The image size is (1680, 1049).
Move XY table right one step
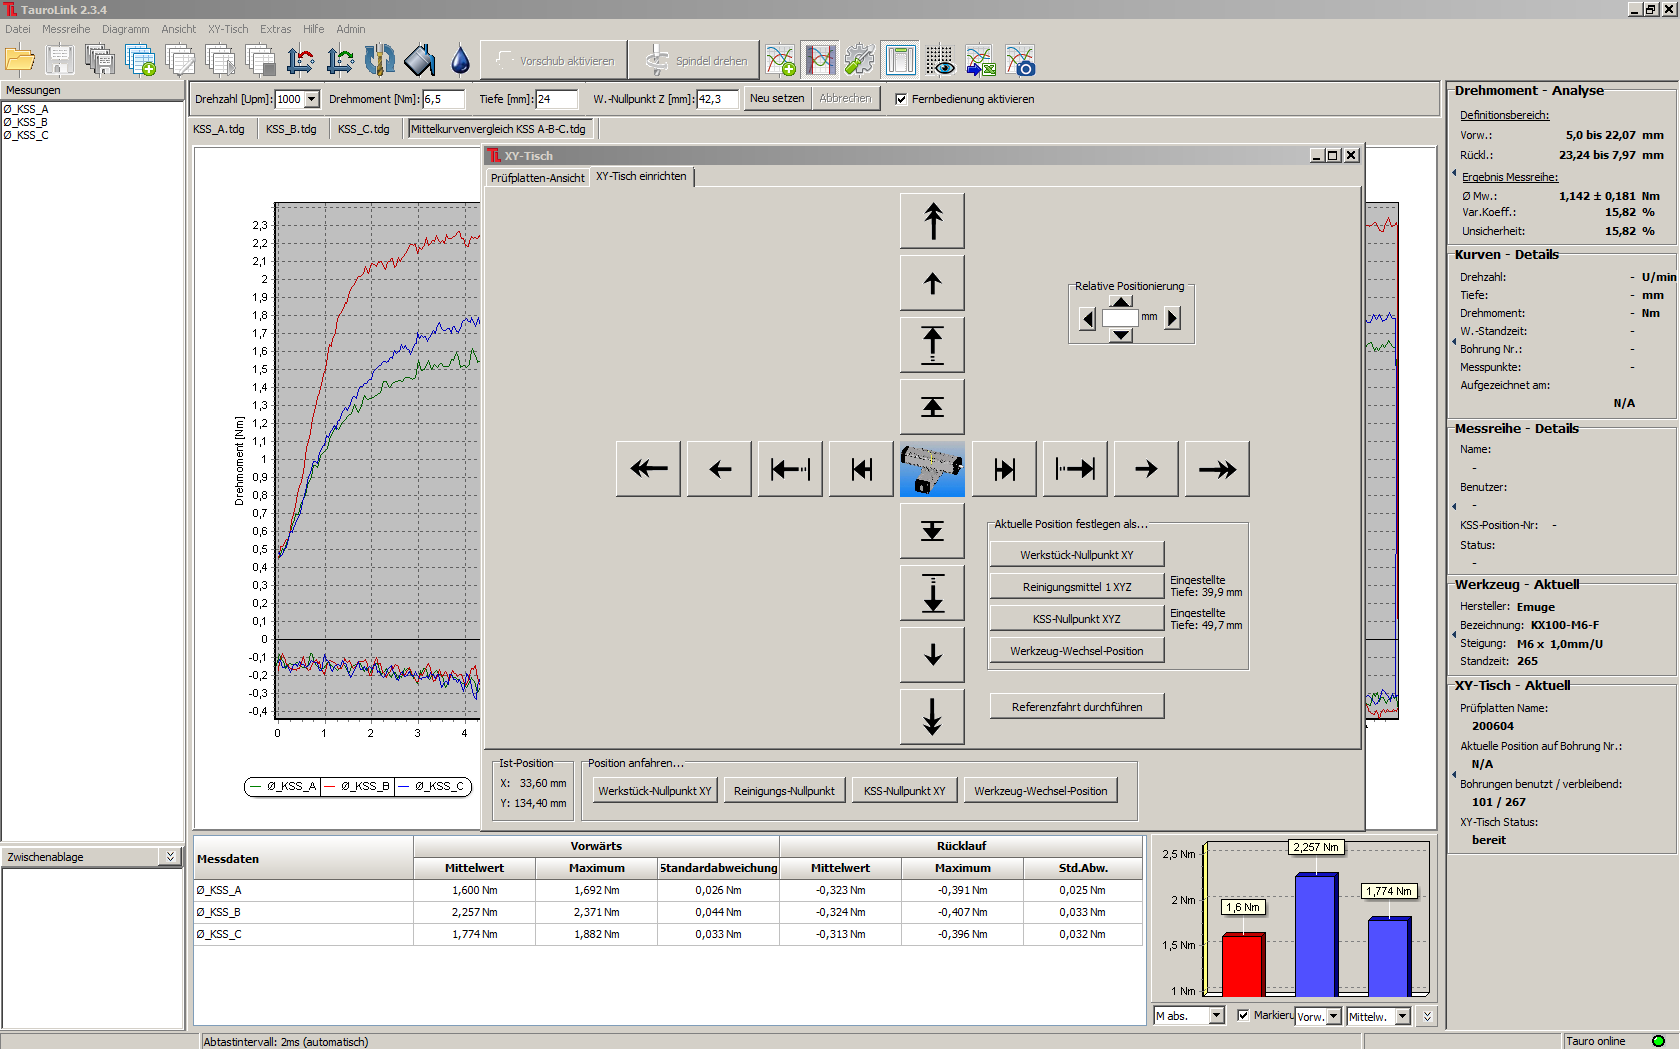click(1146, 469)
